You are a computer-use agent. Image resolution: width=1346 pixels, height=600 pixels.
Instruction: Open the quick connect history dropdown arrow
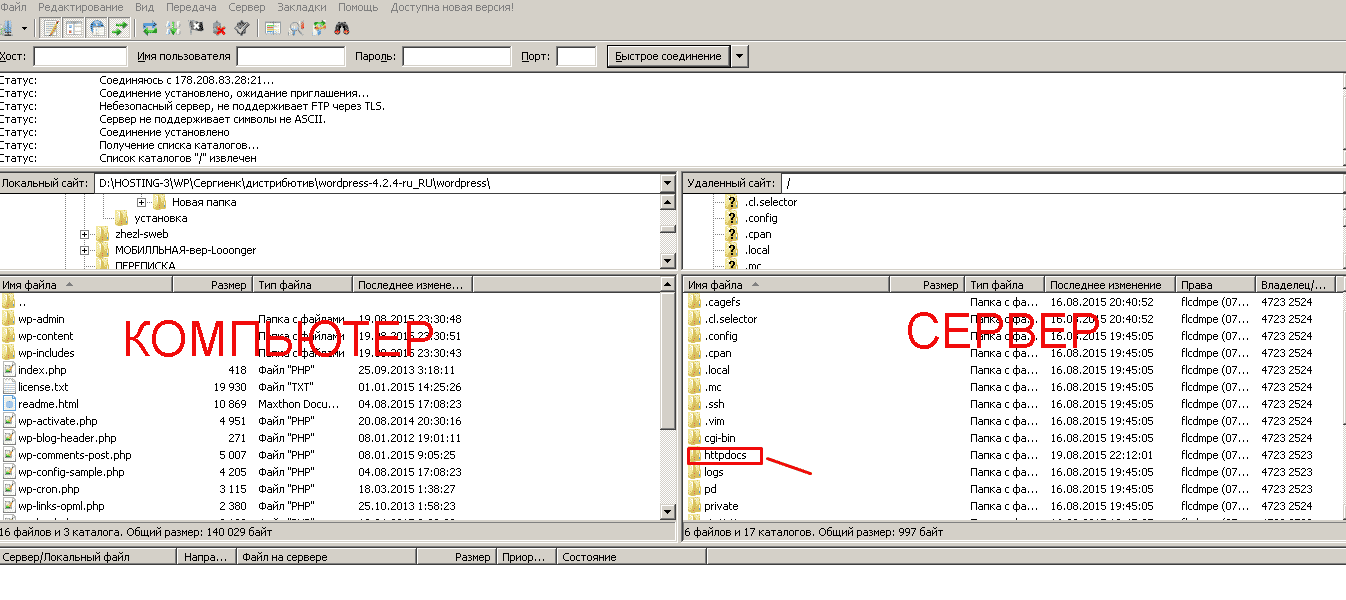click(x=739, y=57)
